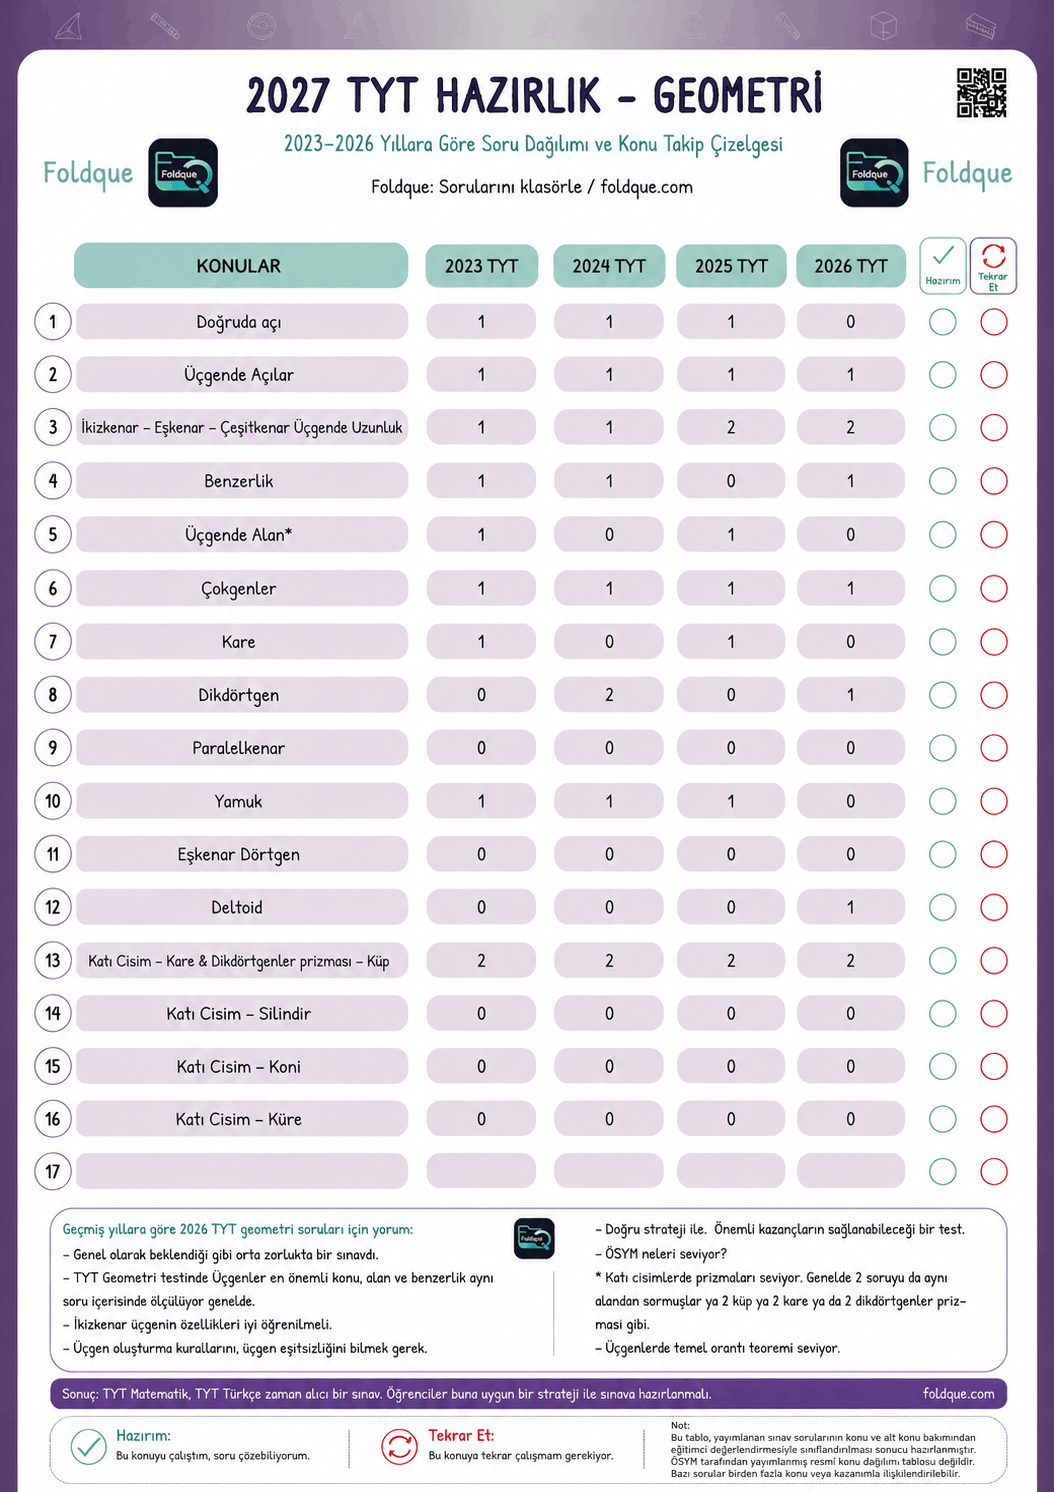Image resolution: width=1054 pixels, height=1492 pixels.
Task: Tick the green Hazırım circle for Yamuk
Action: 943,801
